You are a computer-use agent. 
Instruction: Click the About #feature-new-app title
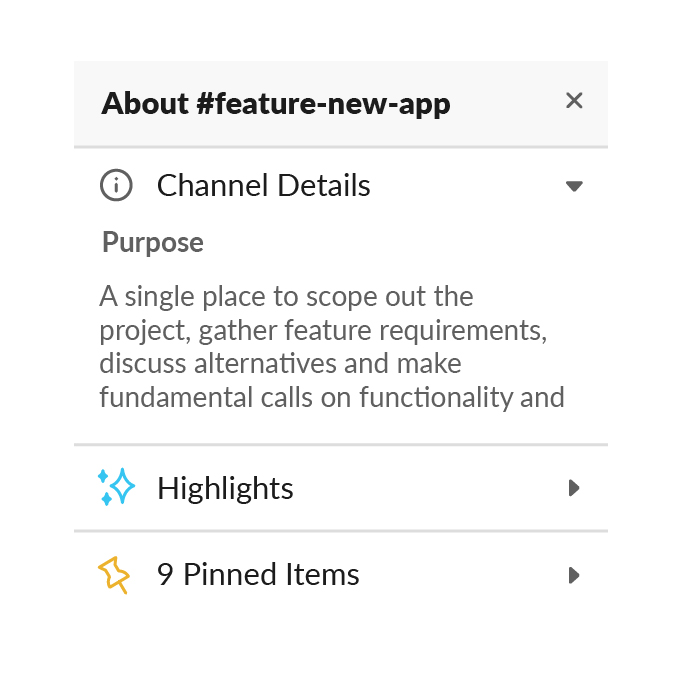276,104
